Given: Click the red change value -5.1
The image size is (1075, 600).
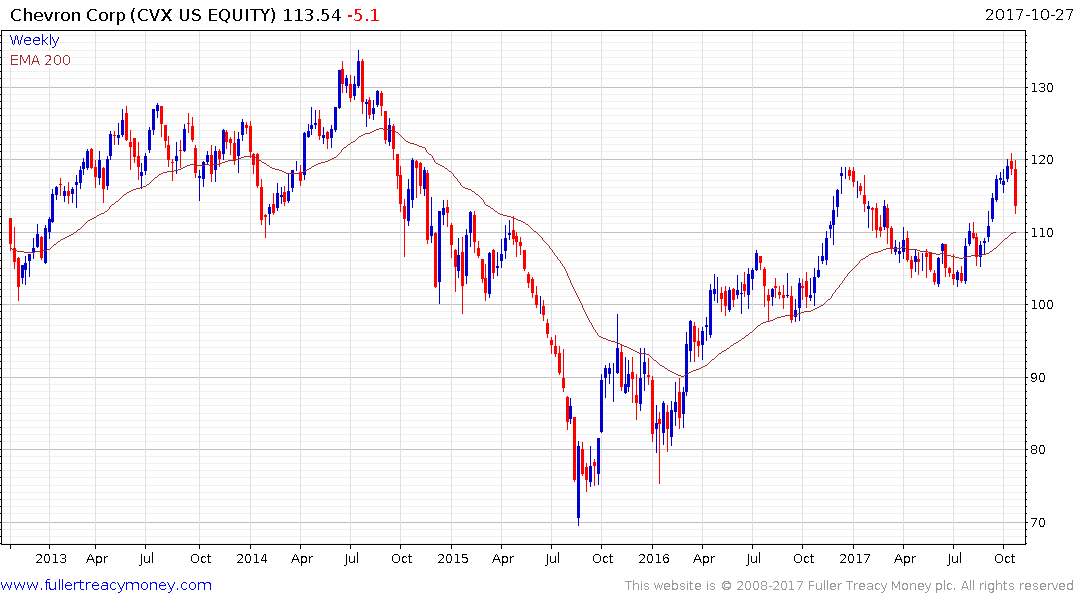Looking at the screenshot, I should [363, 15].
